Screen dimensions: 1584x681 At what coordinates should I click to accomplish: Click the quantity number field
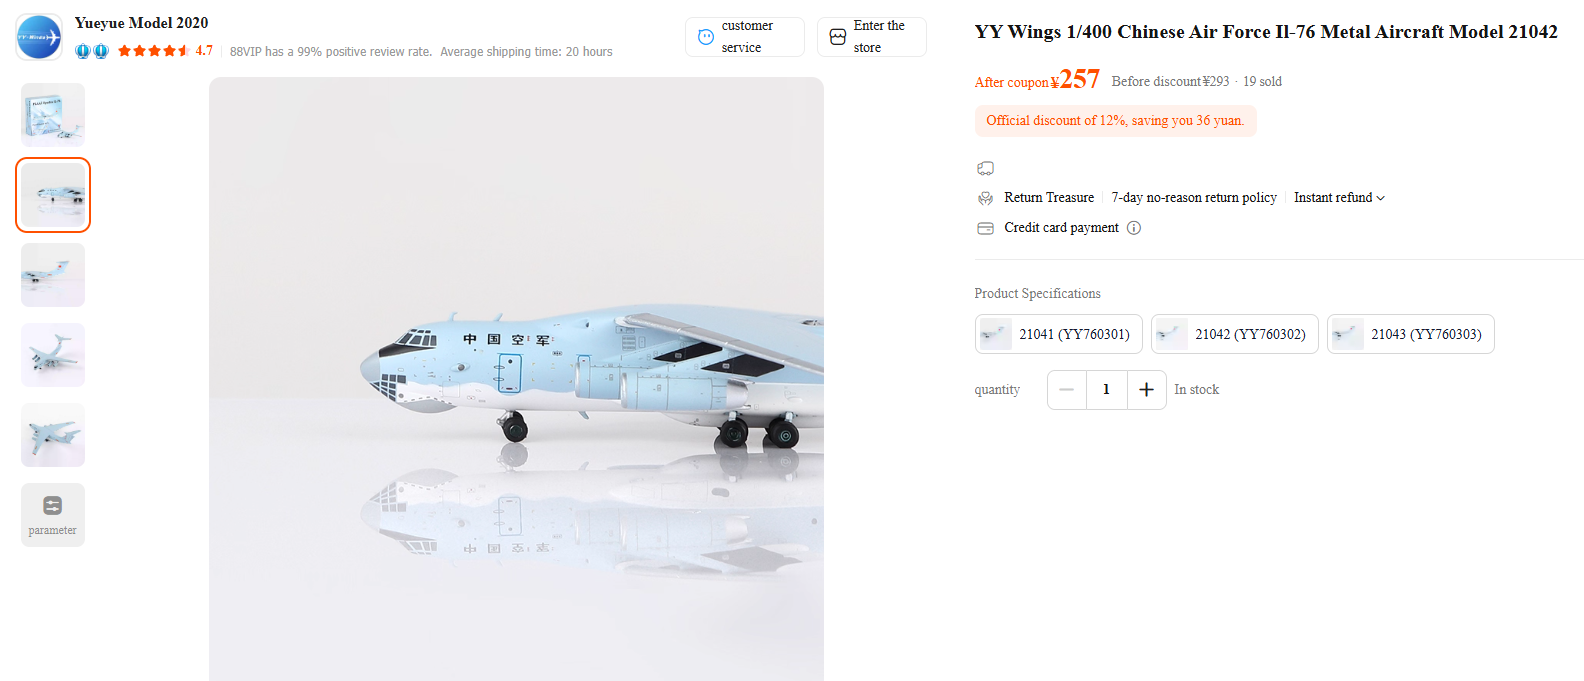1107,390
